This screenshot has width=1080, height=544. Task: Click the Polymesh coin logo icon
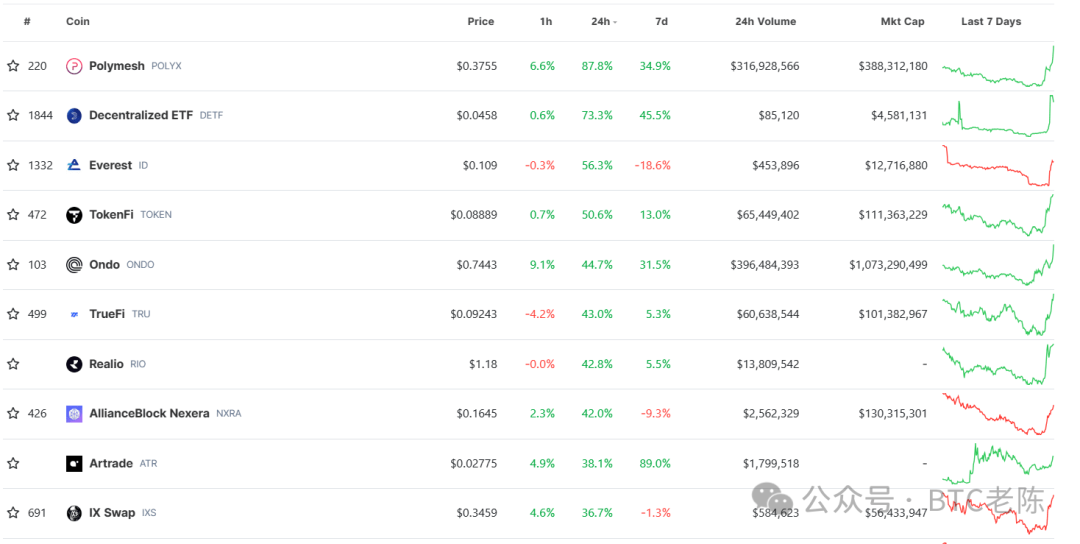coord(74,66)
